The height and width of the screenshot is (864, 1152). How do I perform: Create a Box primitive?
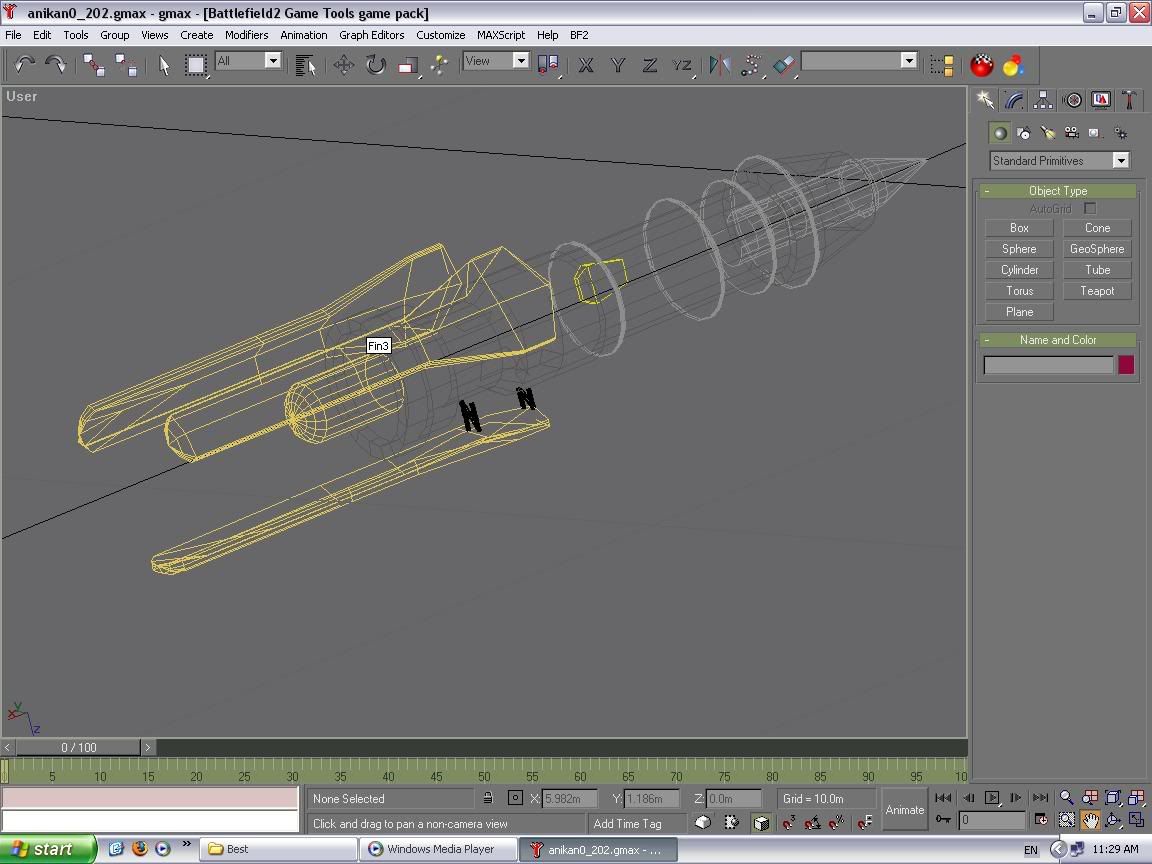click(1019, 228)
